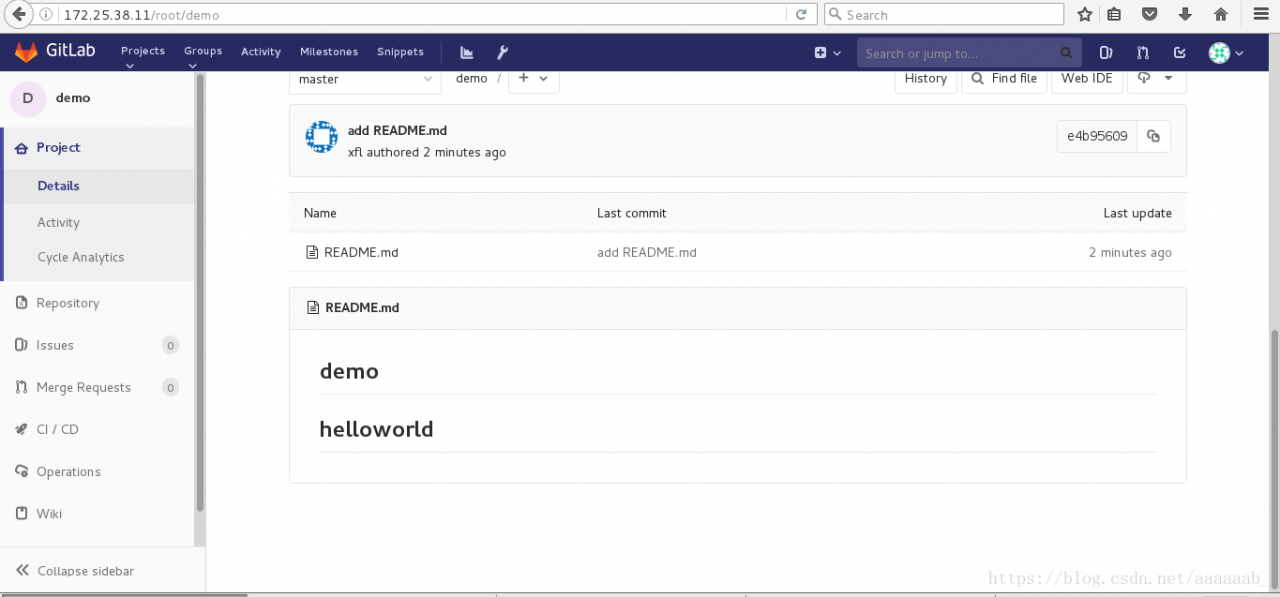The image size is (1280, 597).
Task: Open browser downloads arrow icon
Action: point(1185,14)
